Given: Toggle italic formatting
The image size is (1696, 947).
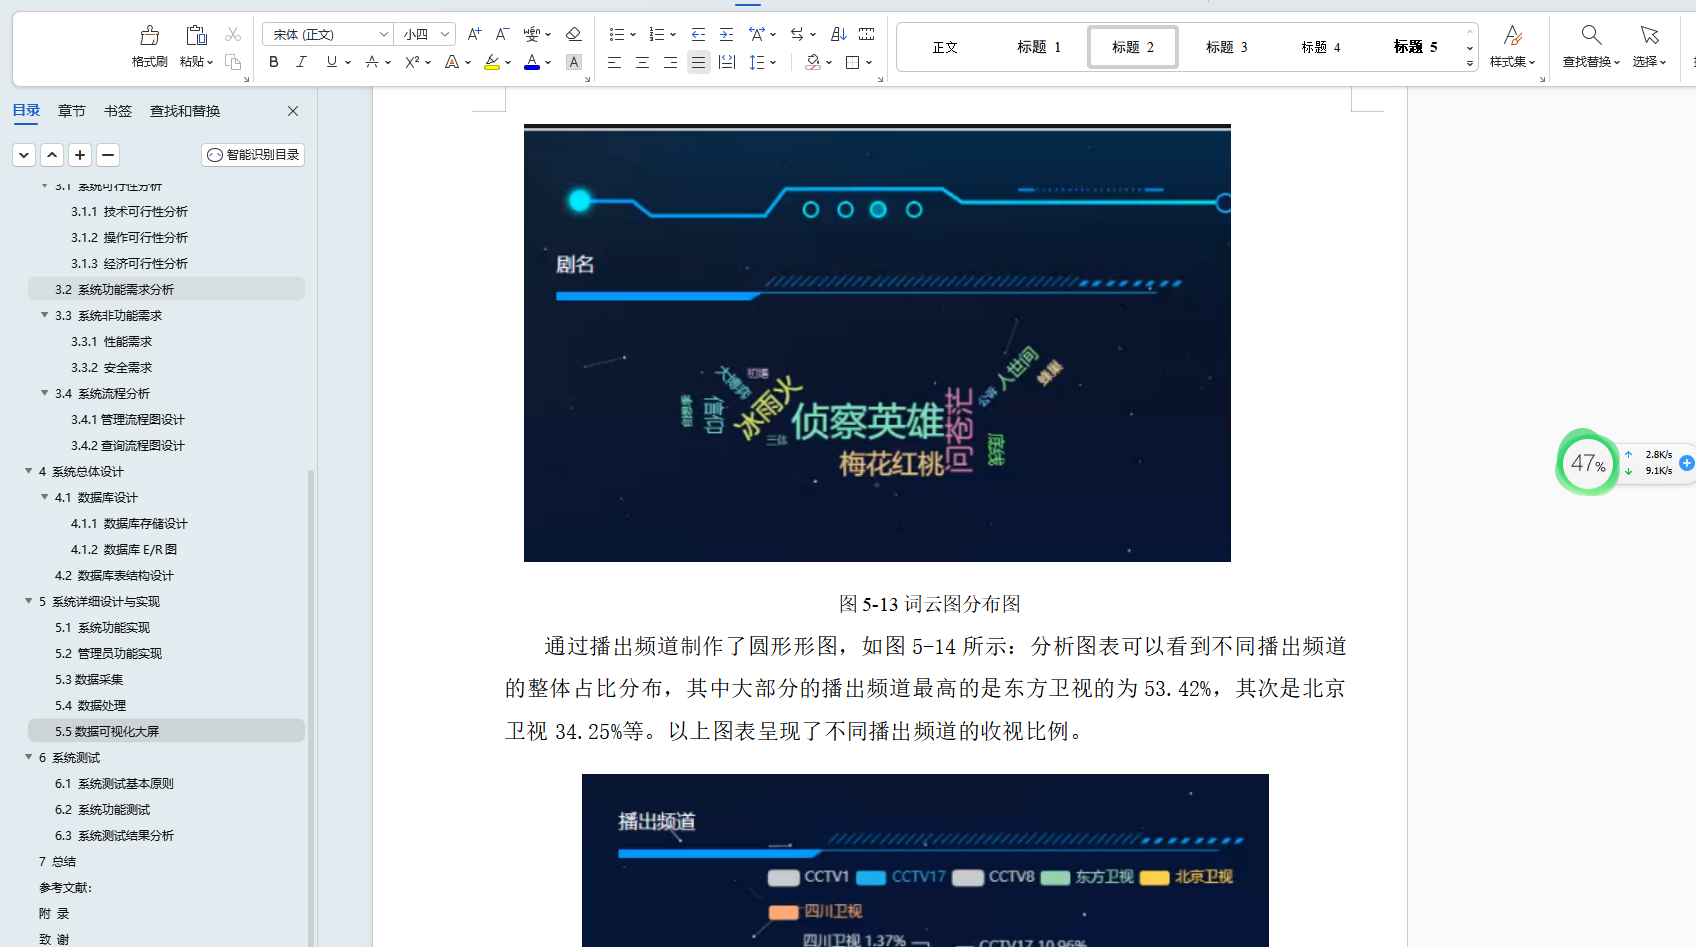Looking at the screenshot, I should (x=301, y=62).
